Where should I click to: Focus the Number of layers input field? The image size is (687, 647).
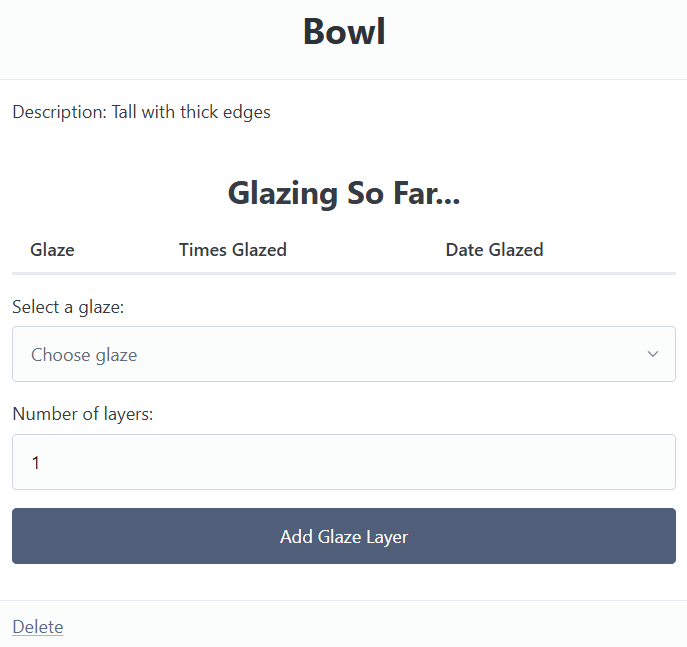tap(343, 462)
